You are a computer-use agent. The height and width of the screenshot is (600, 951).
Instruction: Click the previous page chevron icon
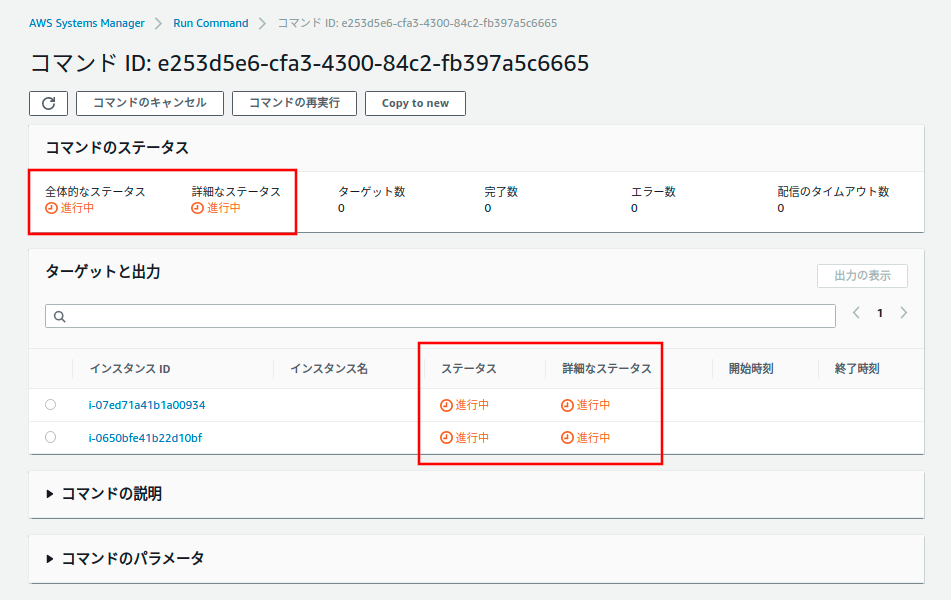pyautogui.click(x=856, y=312)
